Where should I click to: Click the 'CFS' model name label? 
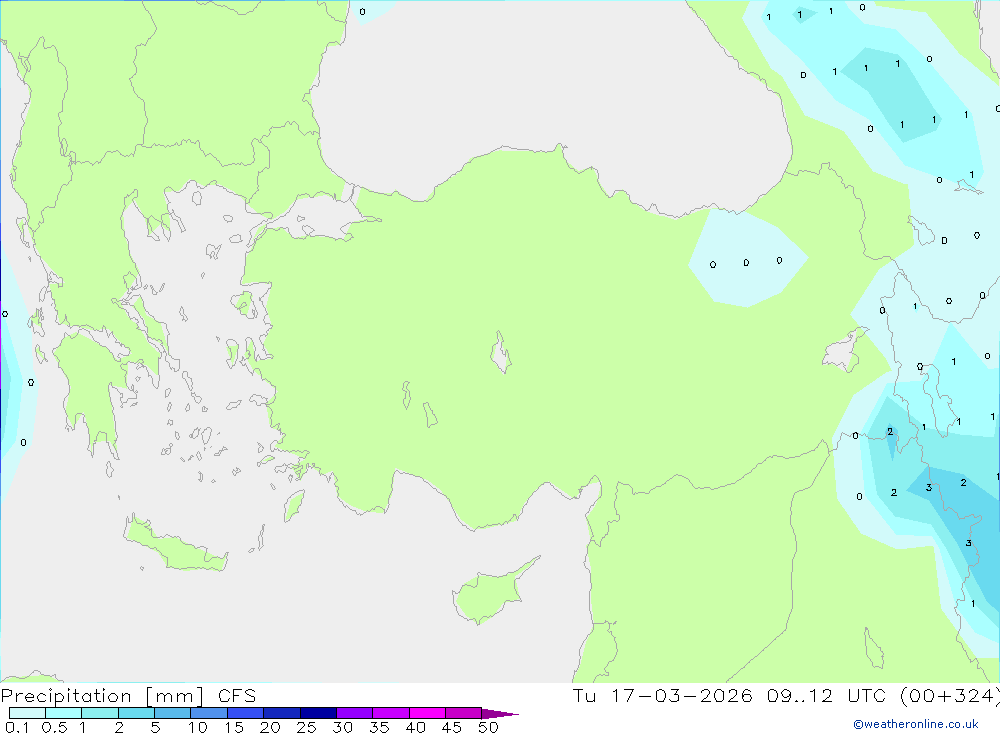click(237, 696)
